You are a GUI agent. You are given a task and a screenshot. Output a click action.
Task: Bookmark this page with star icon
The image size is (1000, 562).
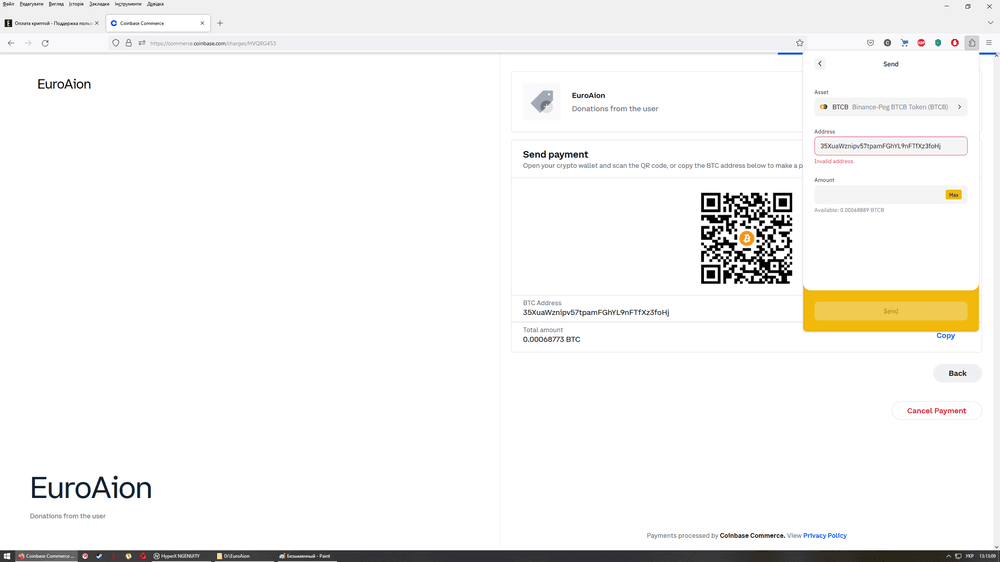799,43
